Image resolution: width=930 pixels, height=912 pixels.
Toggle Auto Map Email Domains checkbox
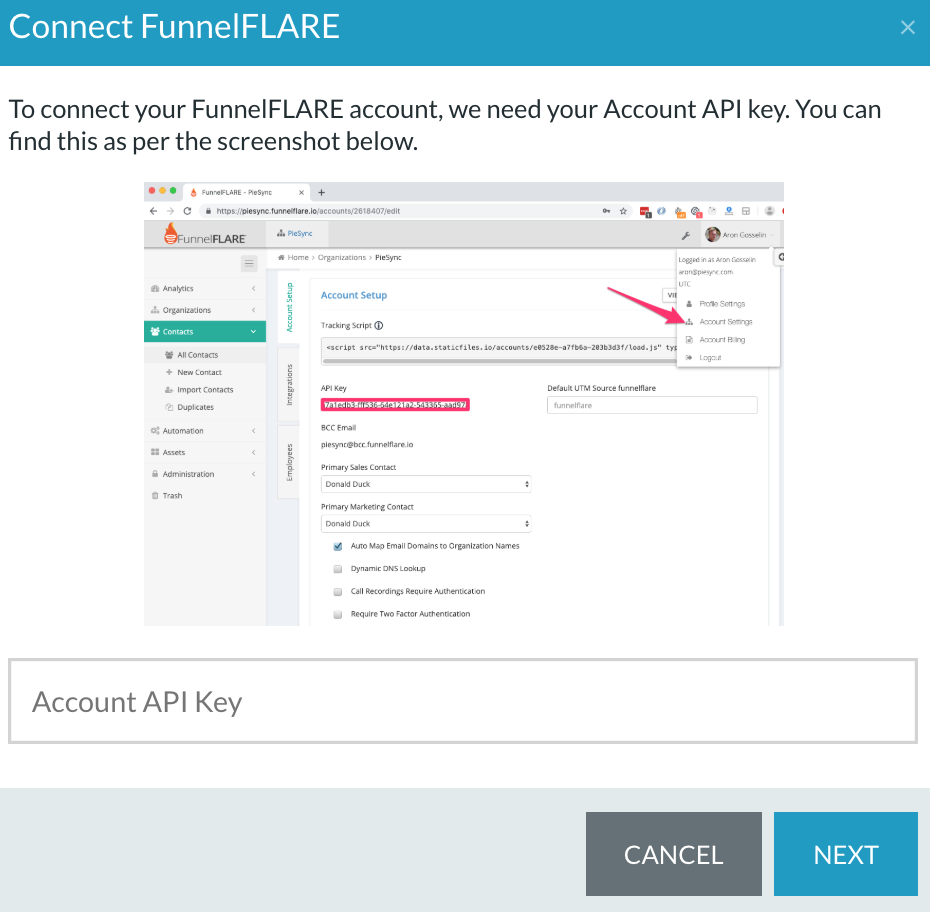click(337, 546)
